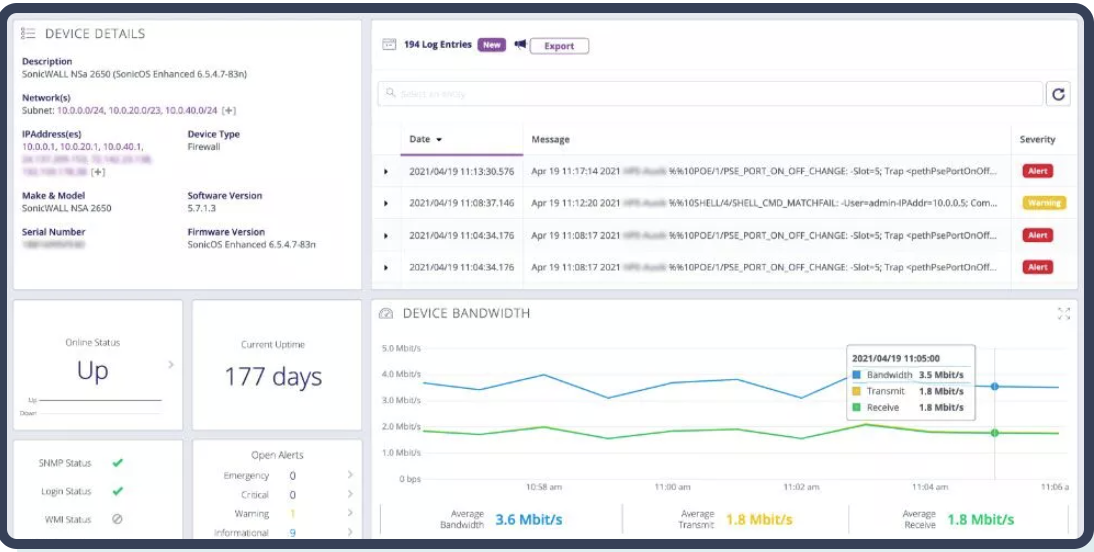
Task: Click the yellow Transmit swatch in the tooltip
Action: pos(856,391)
